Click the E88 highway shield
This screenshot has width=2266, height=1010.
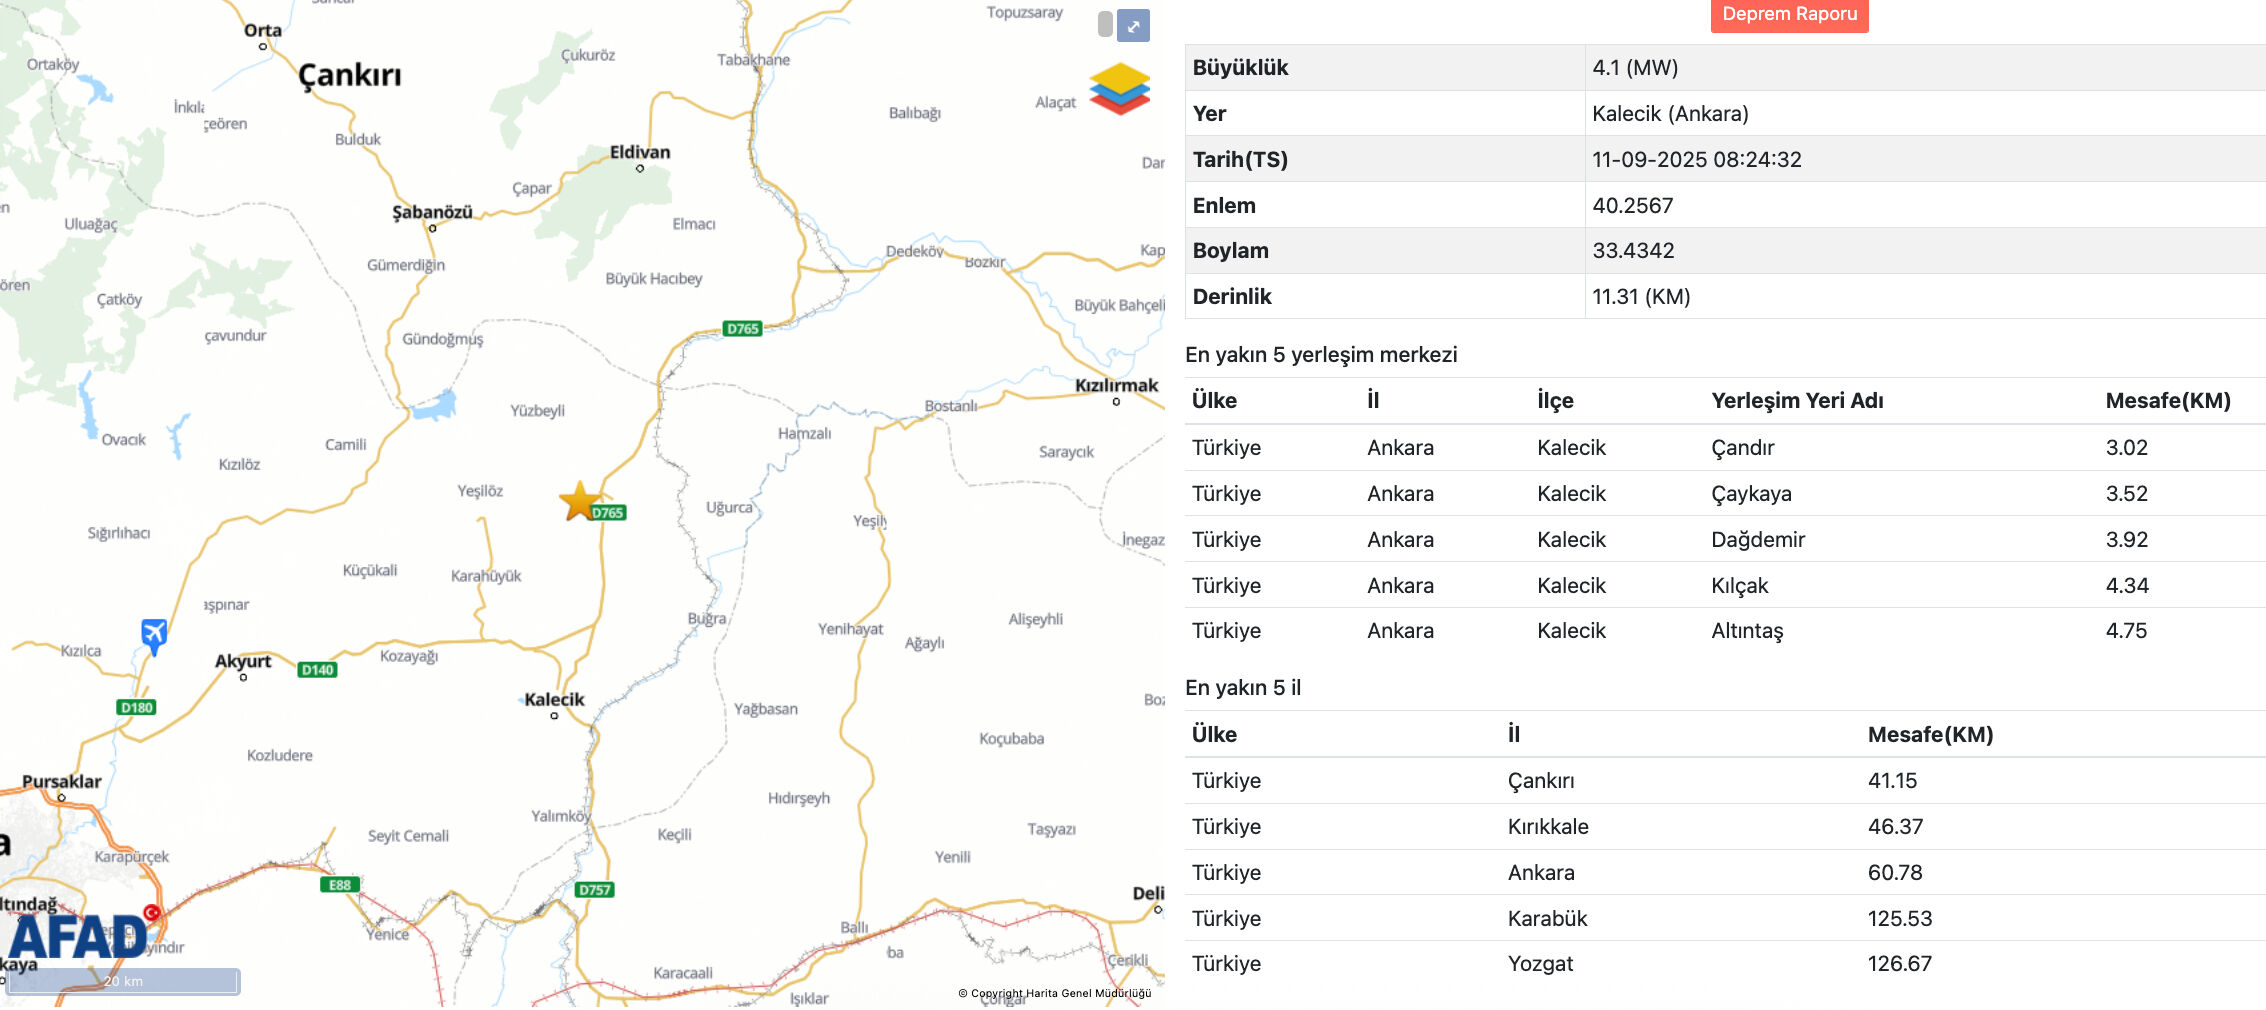tap(340, 885)
